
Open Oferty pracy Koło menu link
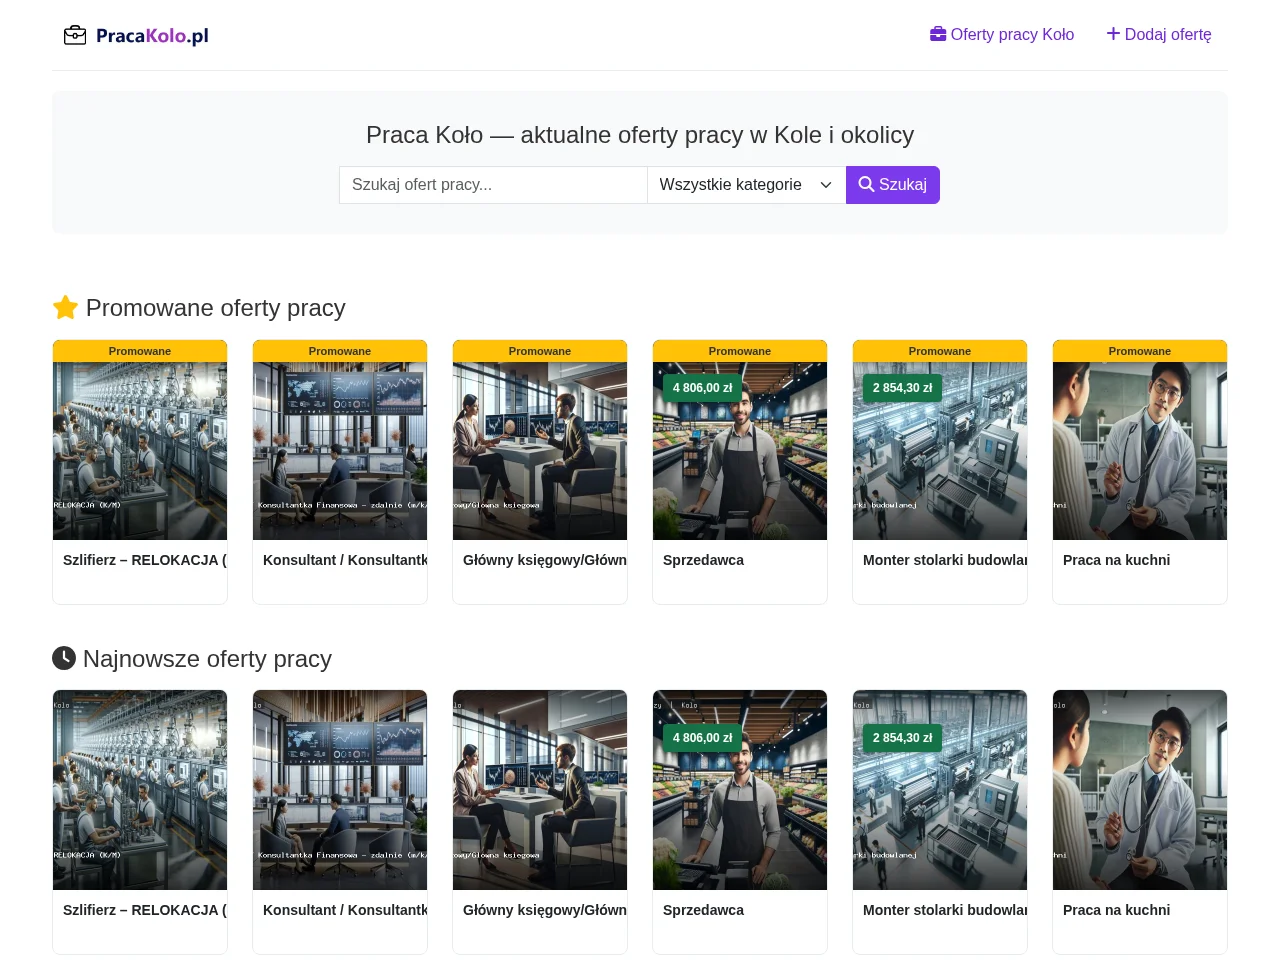(x=1002, y=34)
